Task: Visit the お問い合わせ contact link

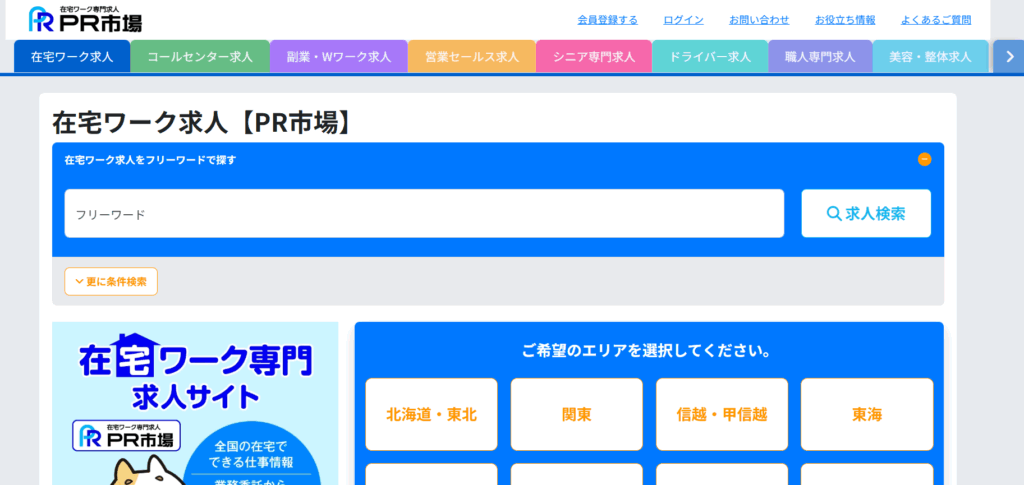Action: tap(759, 20)
